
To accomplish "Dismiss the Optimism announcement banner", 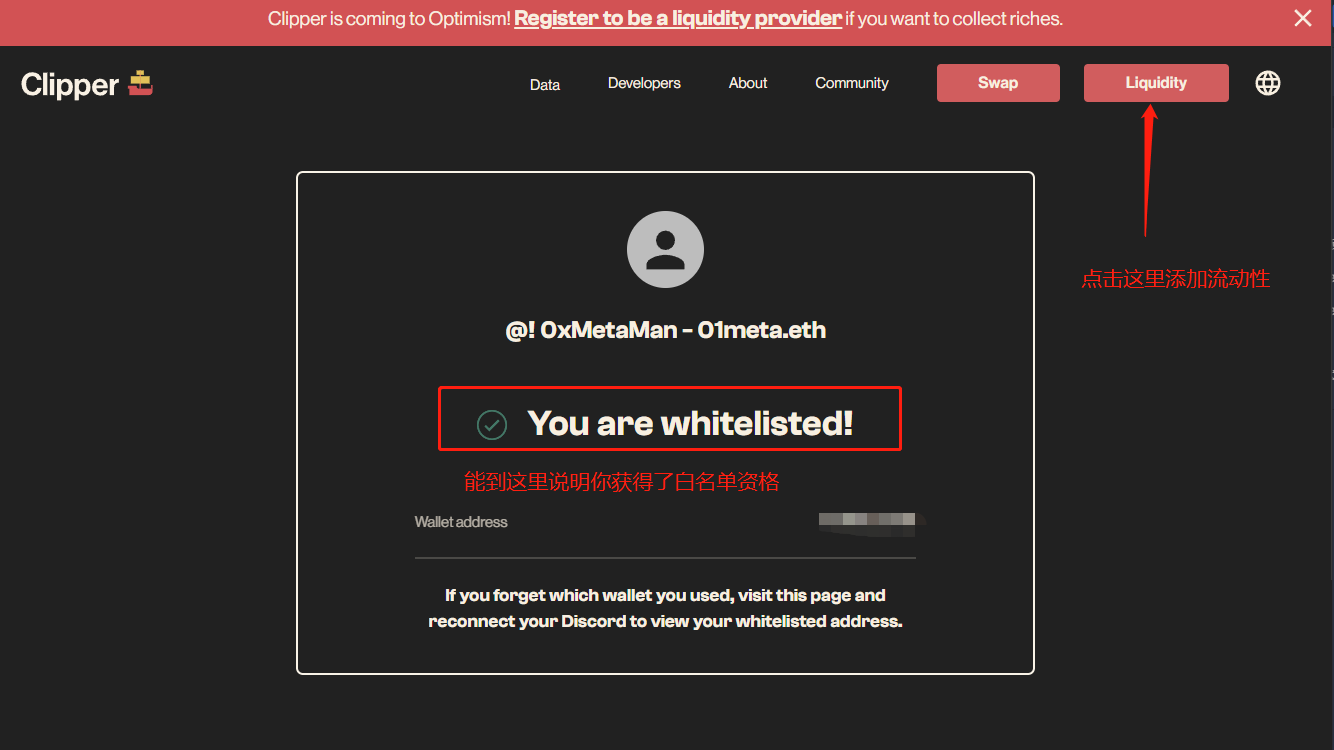I will pos(1302,18).
